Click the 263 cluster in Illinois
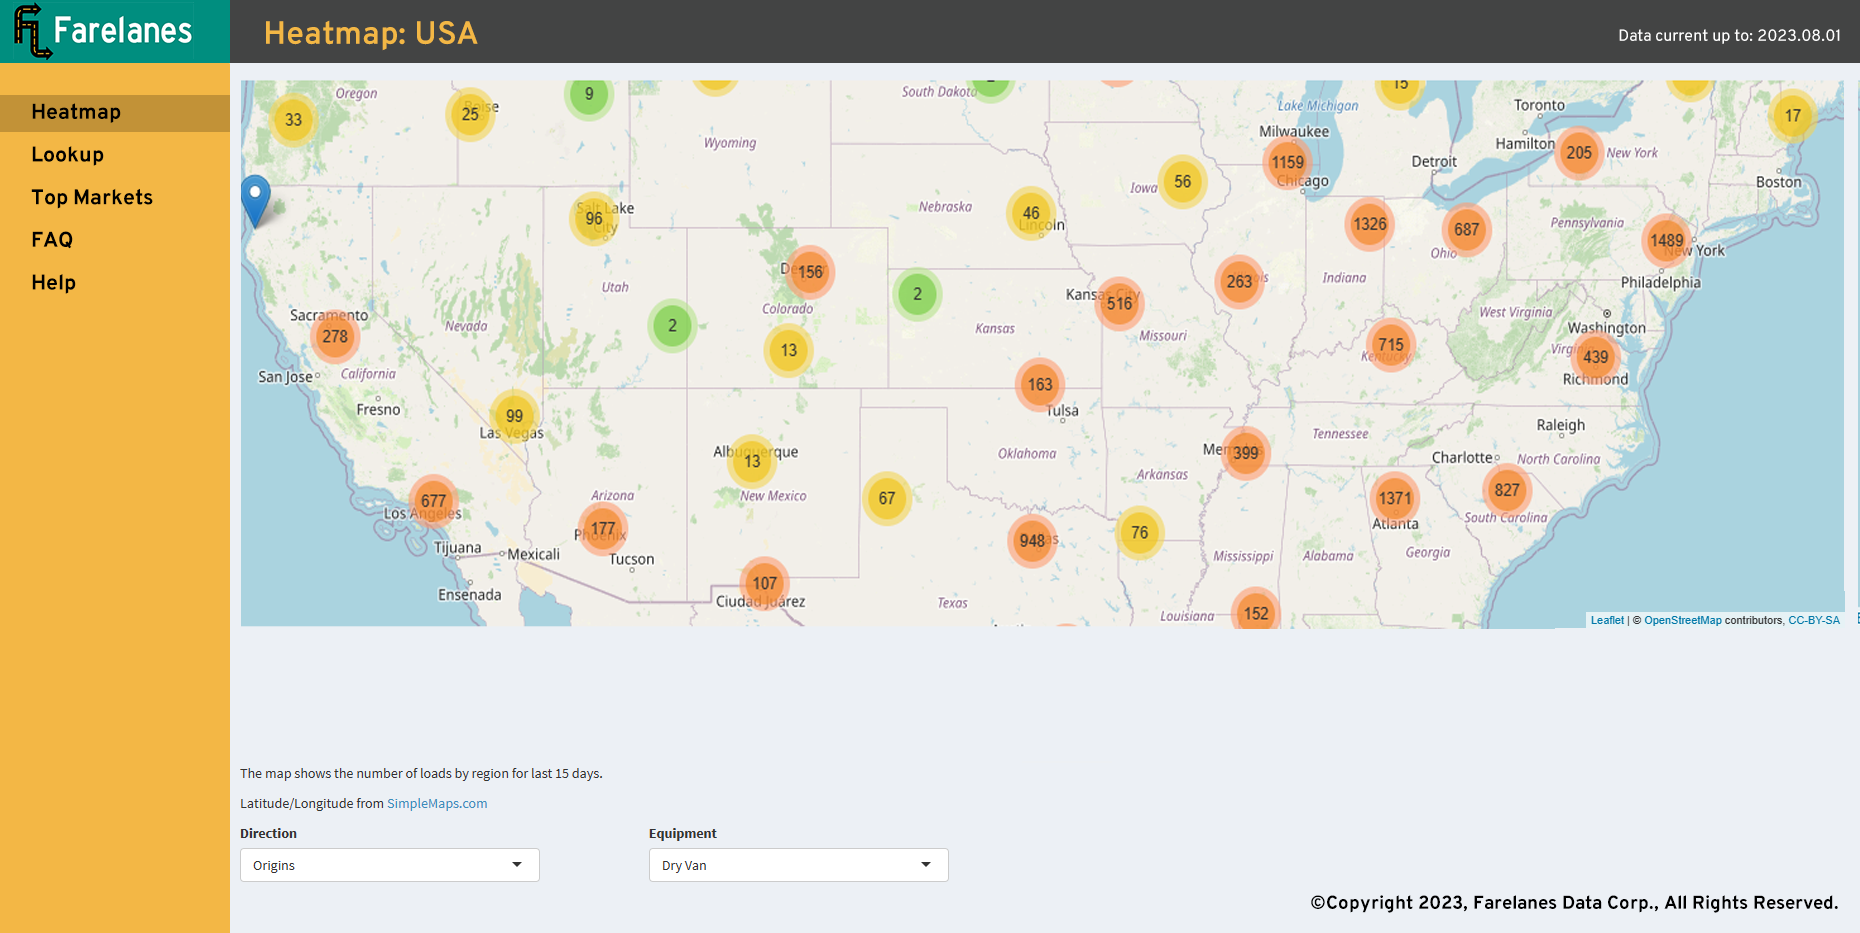The width and height of the screenshot is (1860, 933). 1240,282
